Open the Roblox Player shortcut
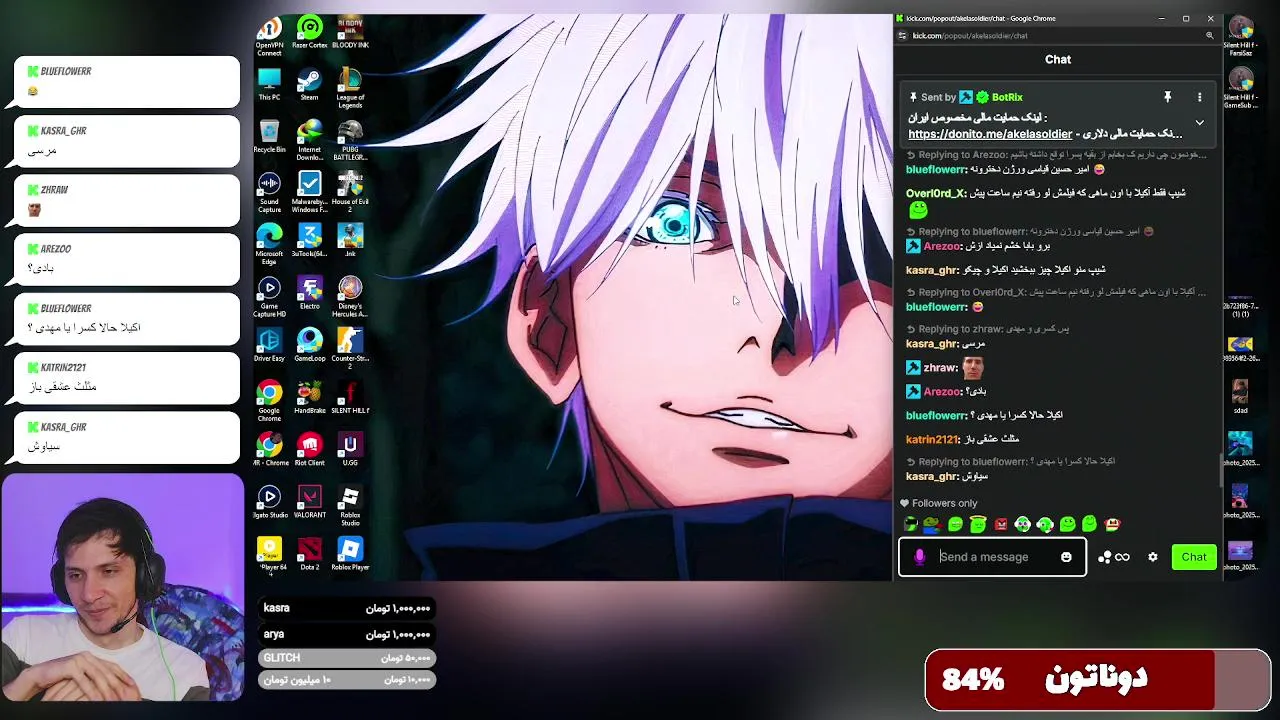 [350, 553]
